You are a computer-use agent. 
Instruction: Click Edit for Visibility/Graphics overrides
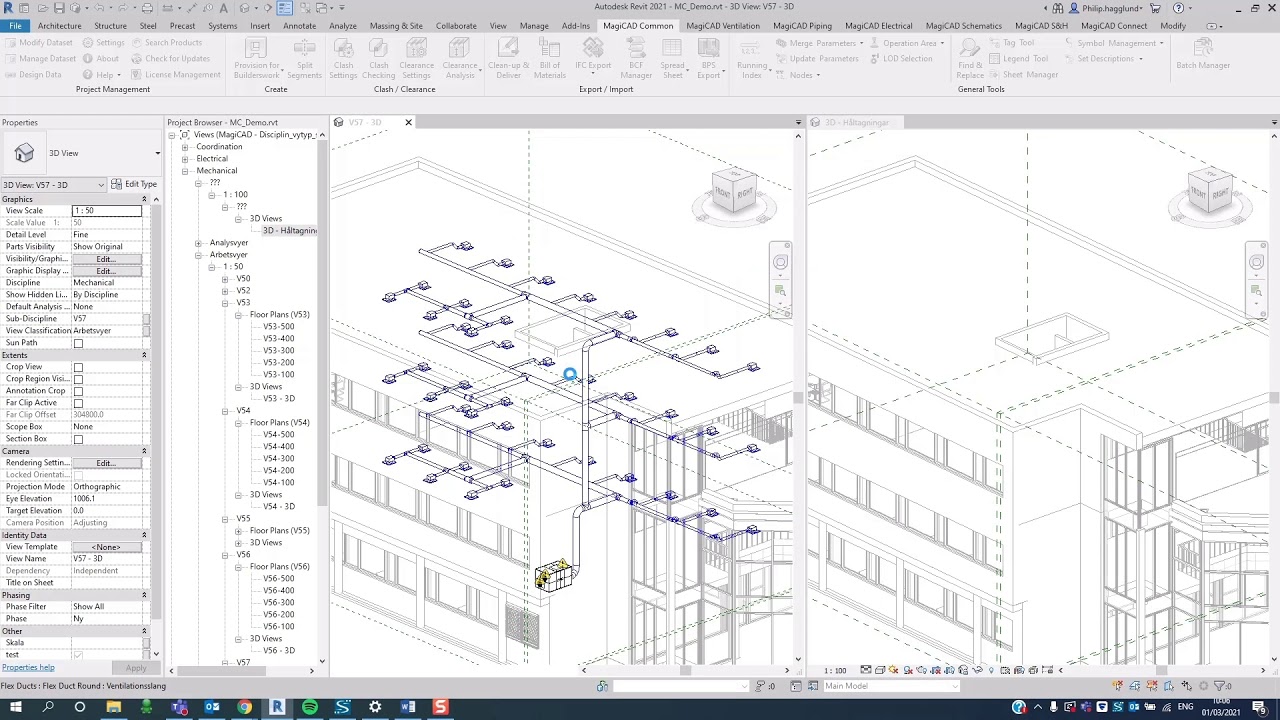tap(105, 259)
